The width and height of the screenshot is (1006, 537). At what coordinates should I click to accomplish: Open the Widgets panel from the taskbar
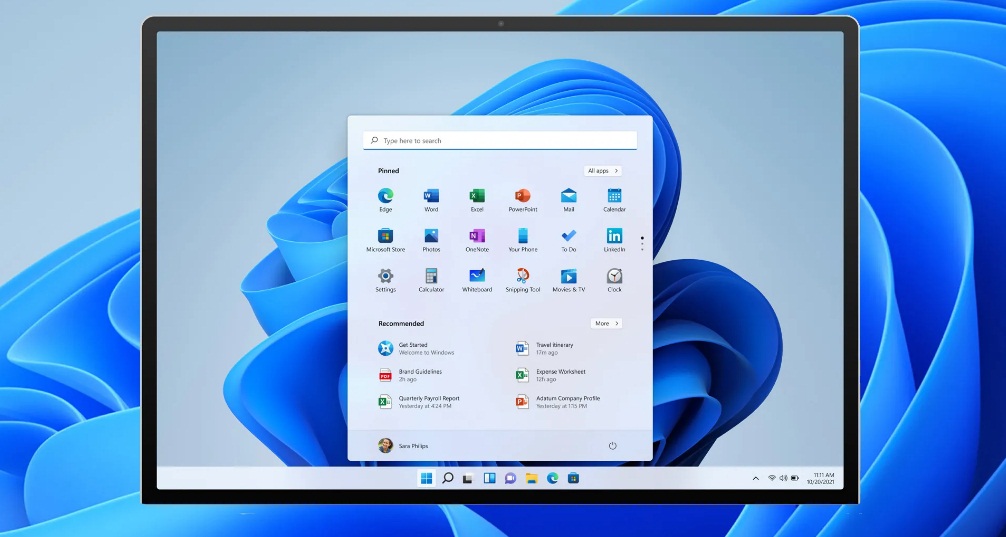click(x=490, y=479)
